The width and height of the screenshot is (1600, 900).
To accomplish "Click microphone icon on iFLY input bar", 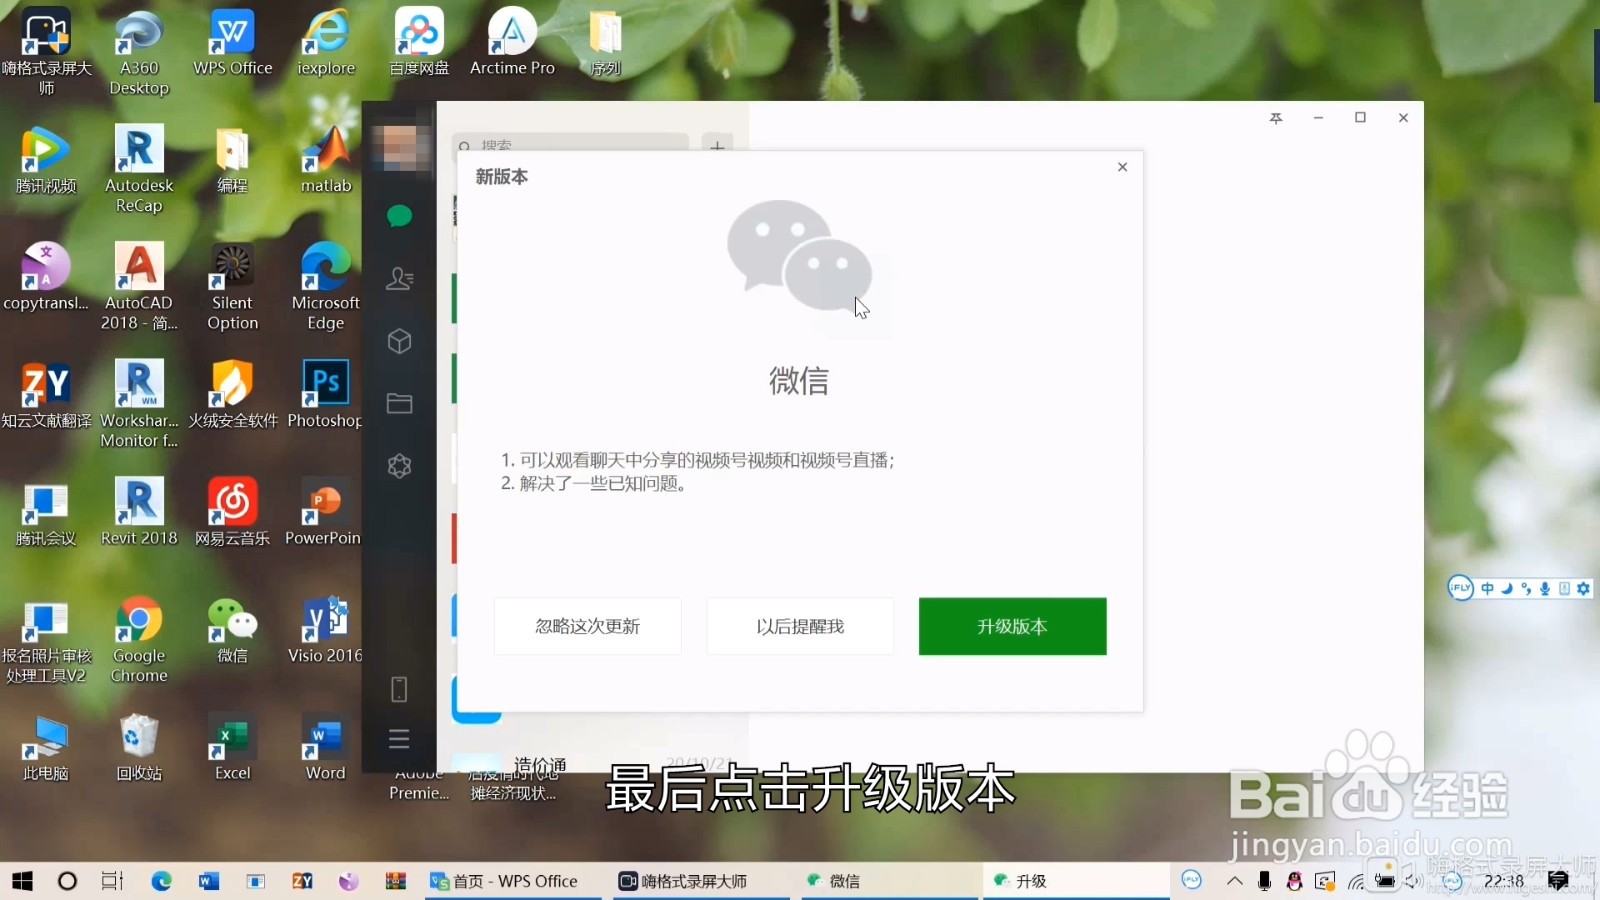I will (x=1545, y=588).
